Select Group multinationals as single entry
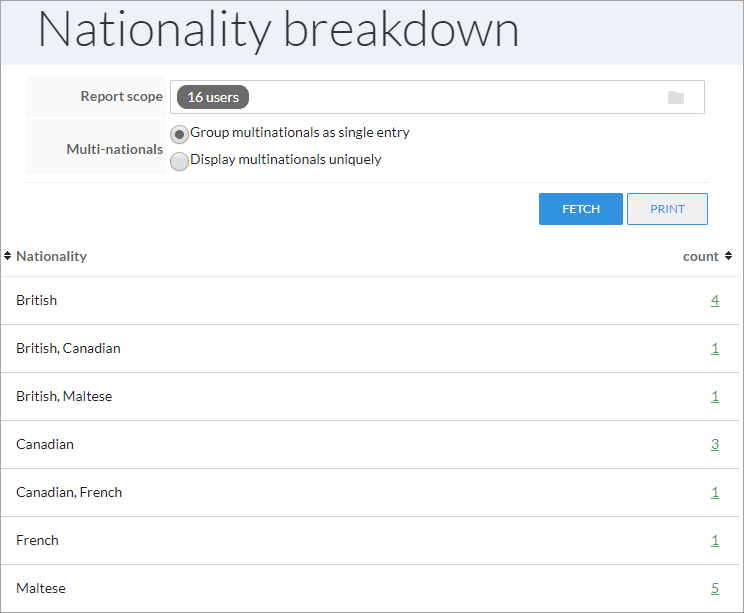 179,135
